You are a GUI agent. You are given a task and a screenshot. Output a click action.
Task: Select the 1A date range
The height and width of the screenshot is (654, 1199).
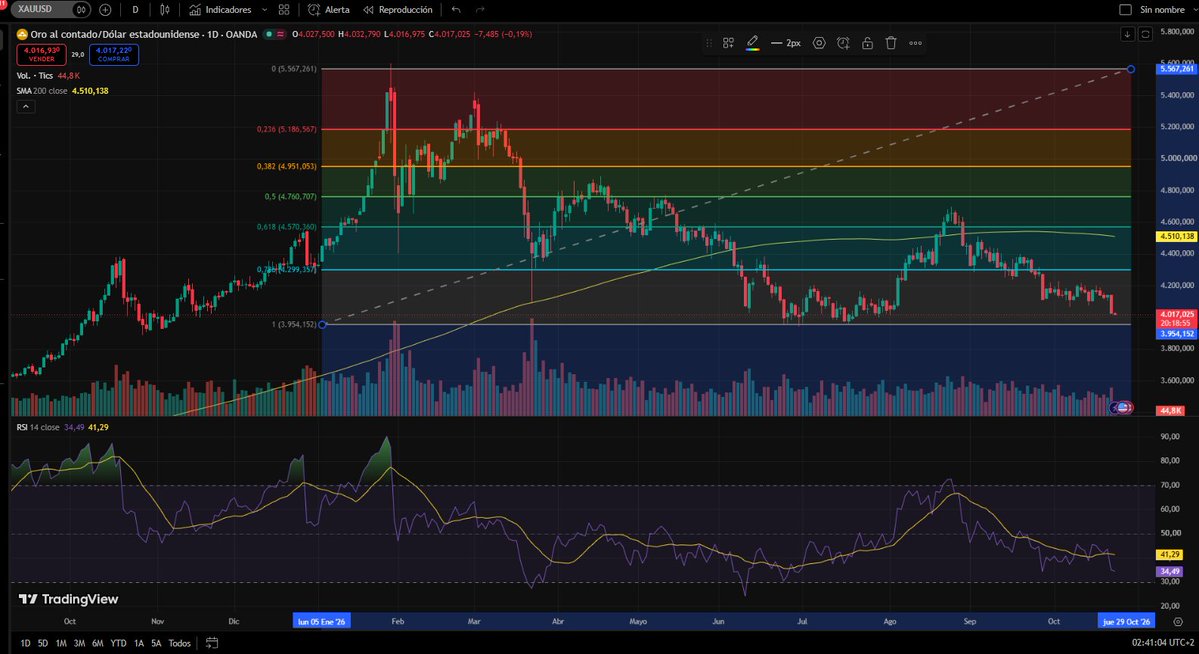pos(138,643)
